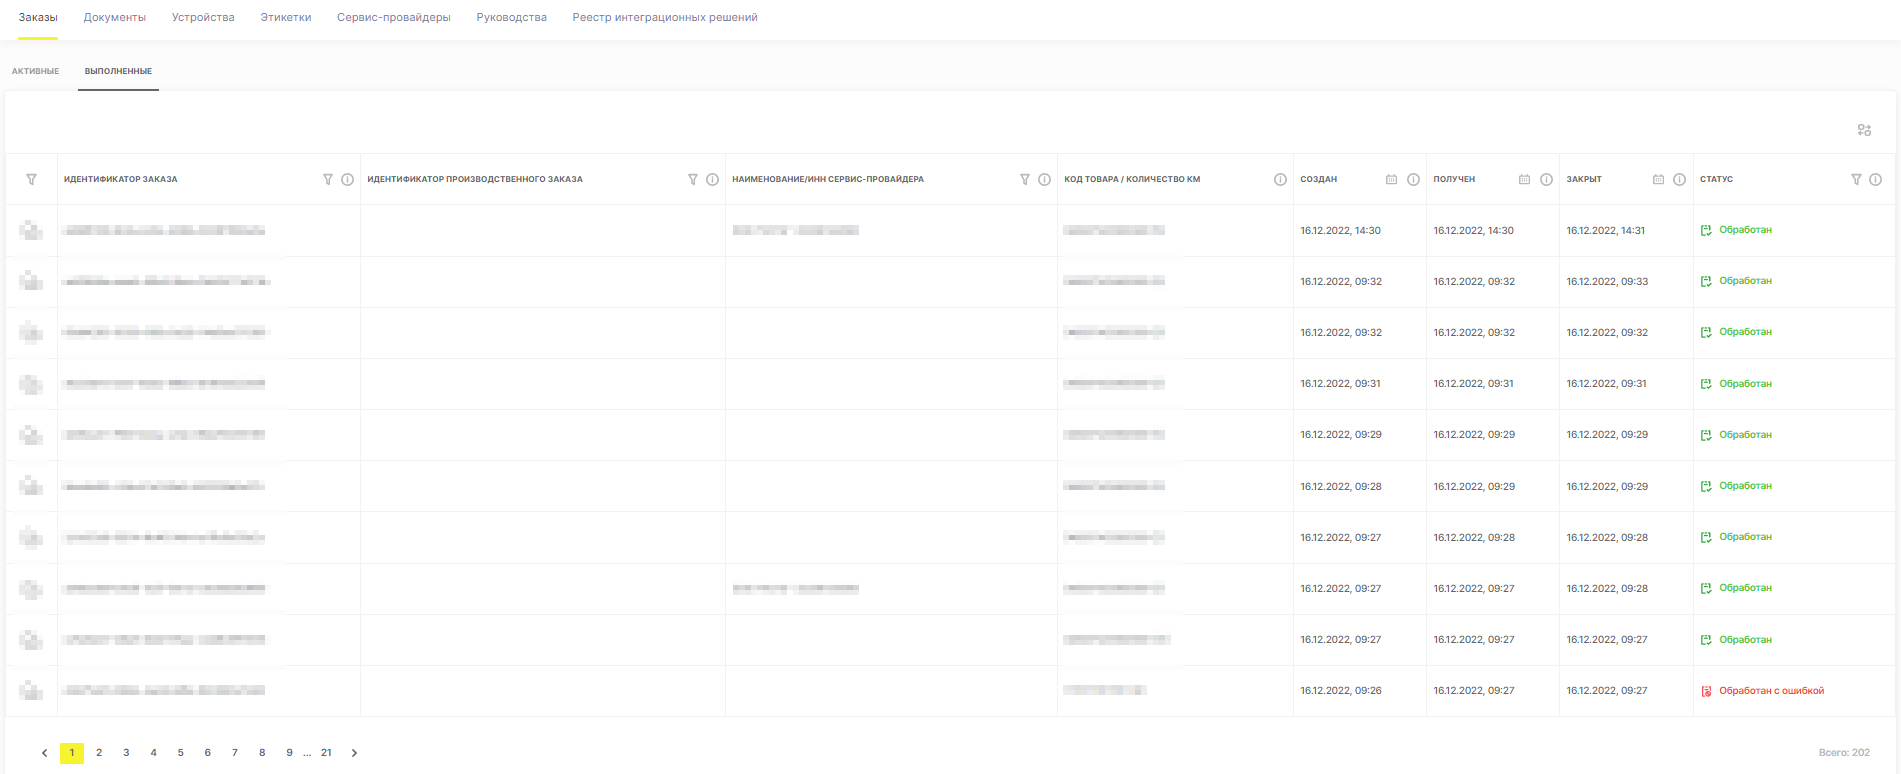Open the Документы tab

pyautogui.click(x=115, y=17)
